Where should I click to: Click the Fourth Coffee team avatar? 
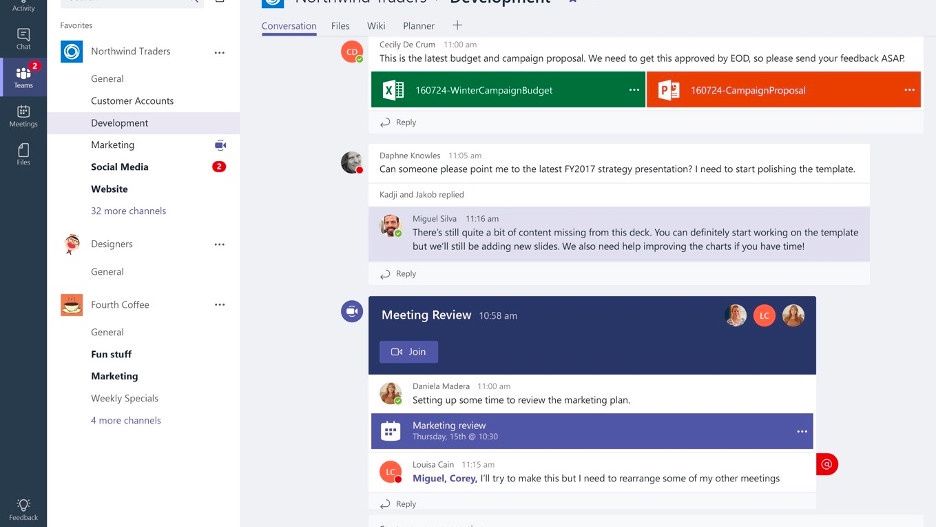[x=72, y=304]
